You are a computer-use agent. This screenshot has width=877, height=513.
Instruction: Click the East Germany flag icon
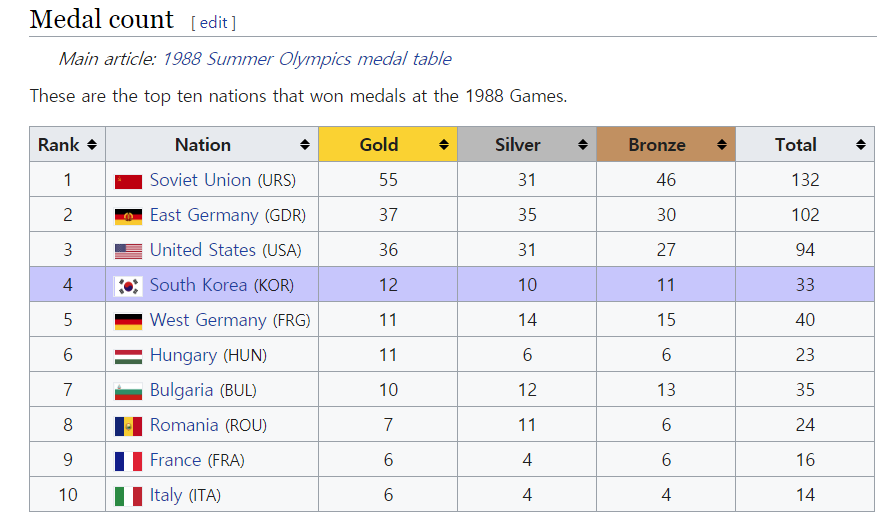pos(128,216)
